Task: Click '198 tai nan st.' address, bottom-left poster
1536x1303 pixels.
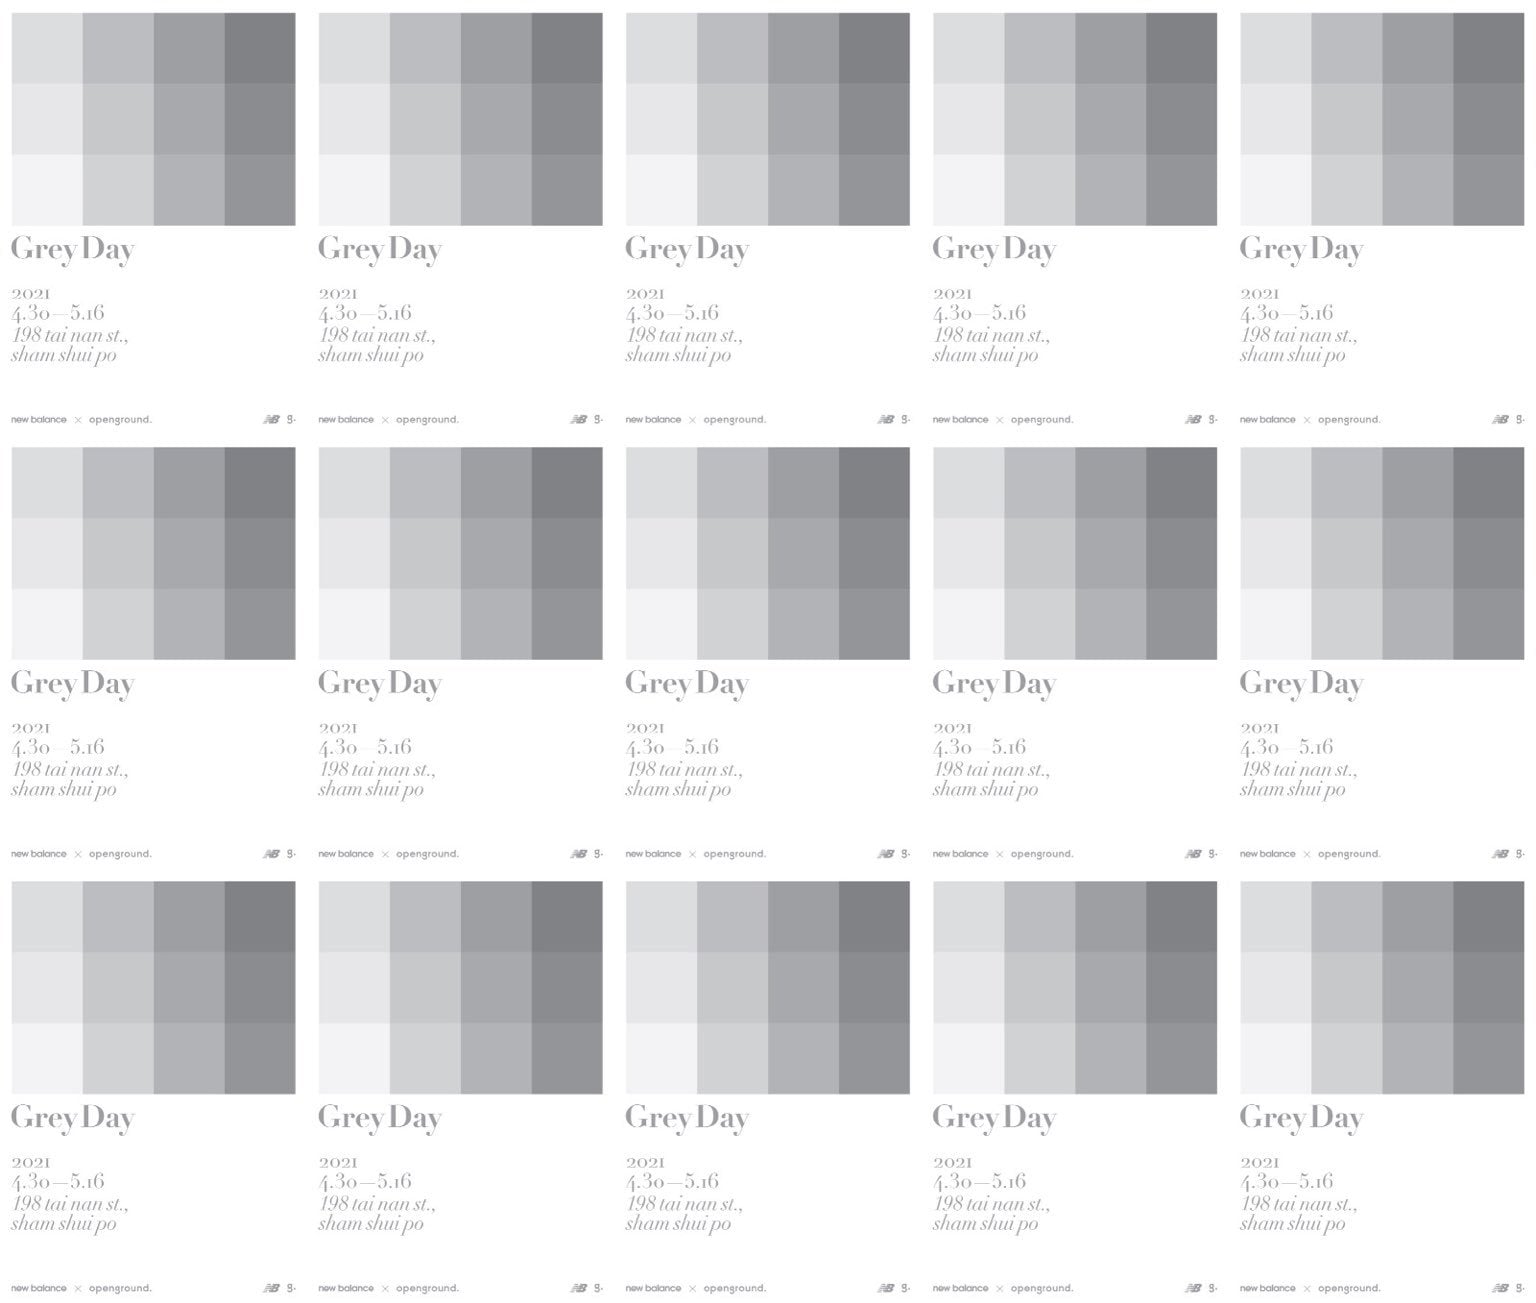Action: (x=70, y=1204)
